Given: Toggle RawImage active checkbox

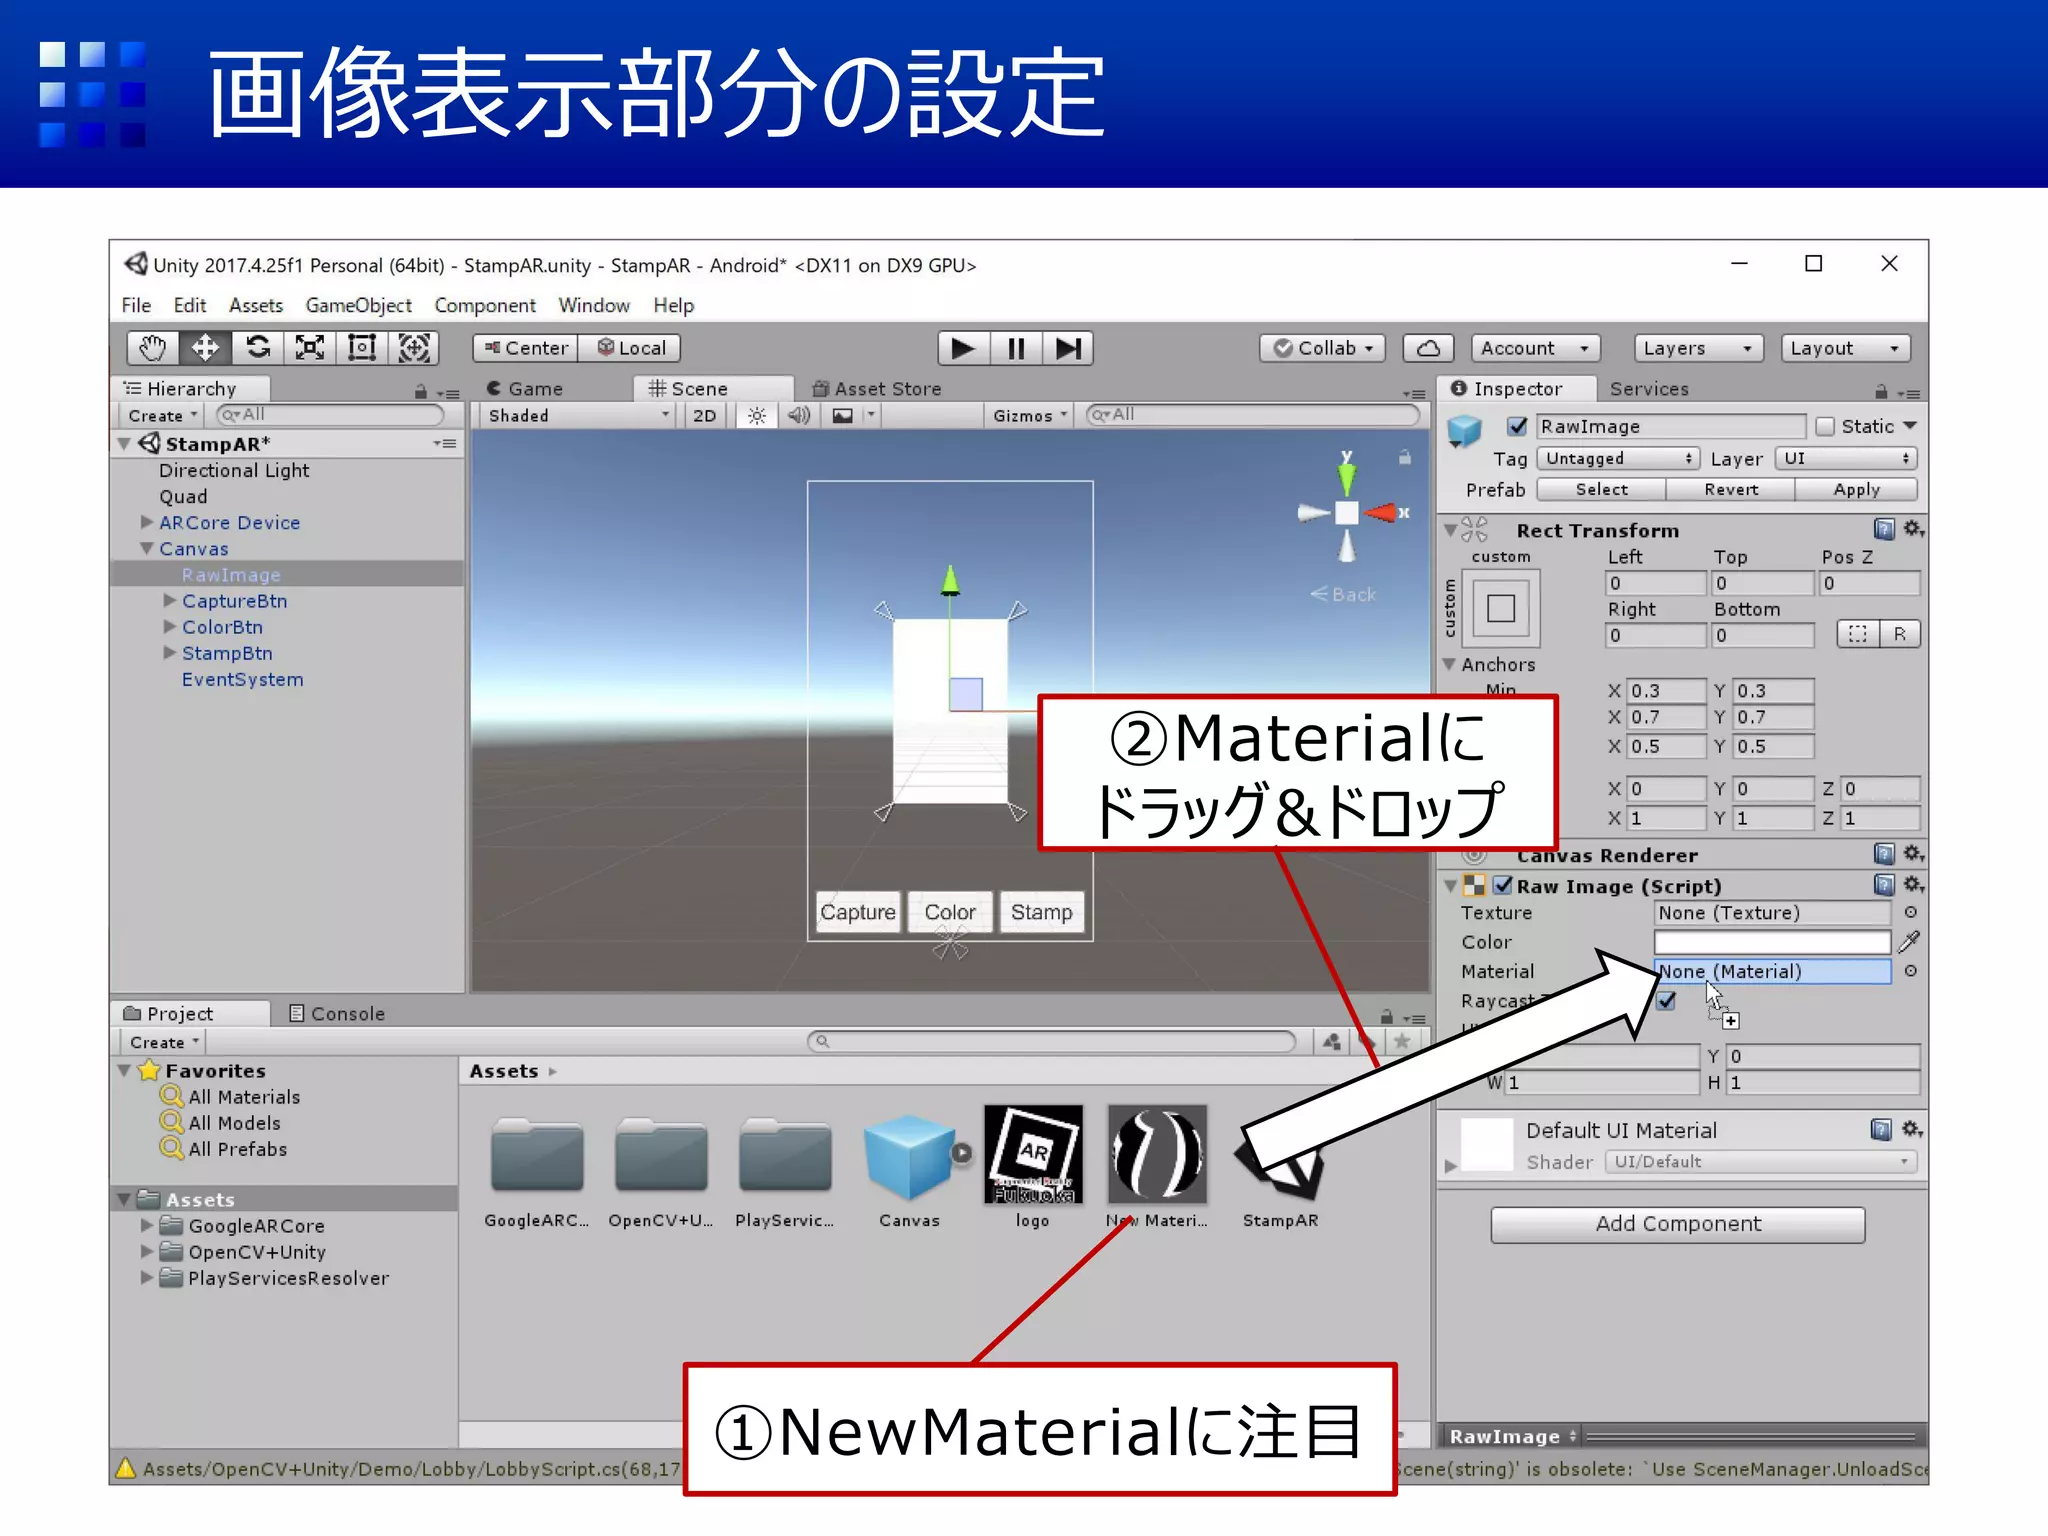Looking at the screenshot, I should click(1518, 427).
